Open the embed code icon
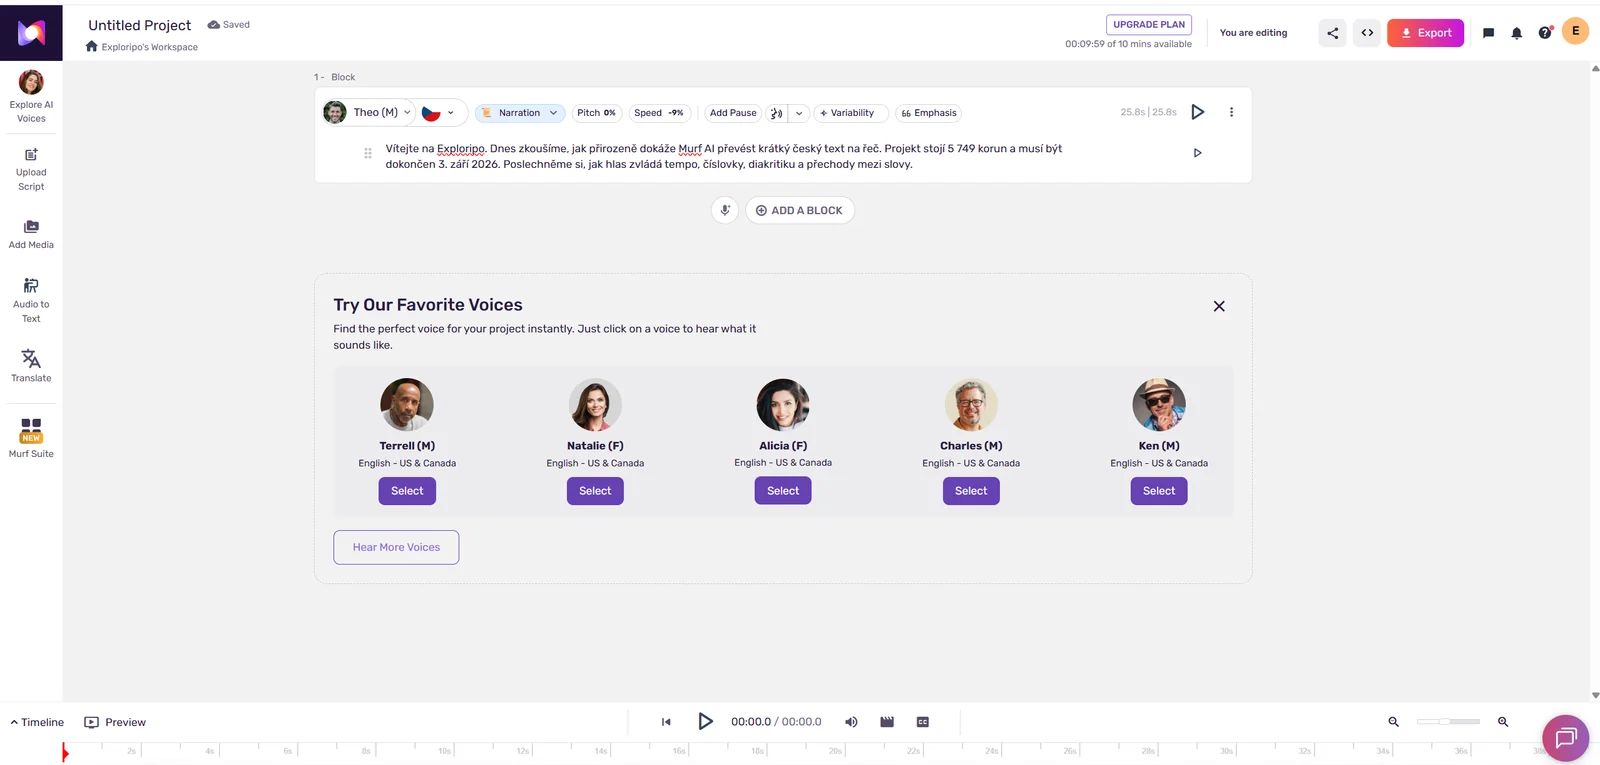 coord(1367,33)
